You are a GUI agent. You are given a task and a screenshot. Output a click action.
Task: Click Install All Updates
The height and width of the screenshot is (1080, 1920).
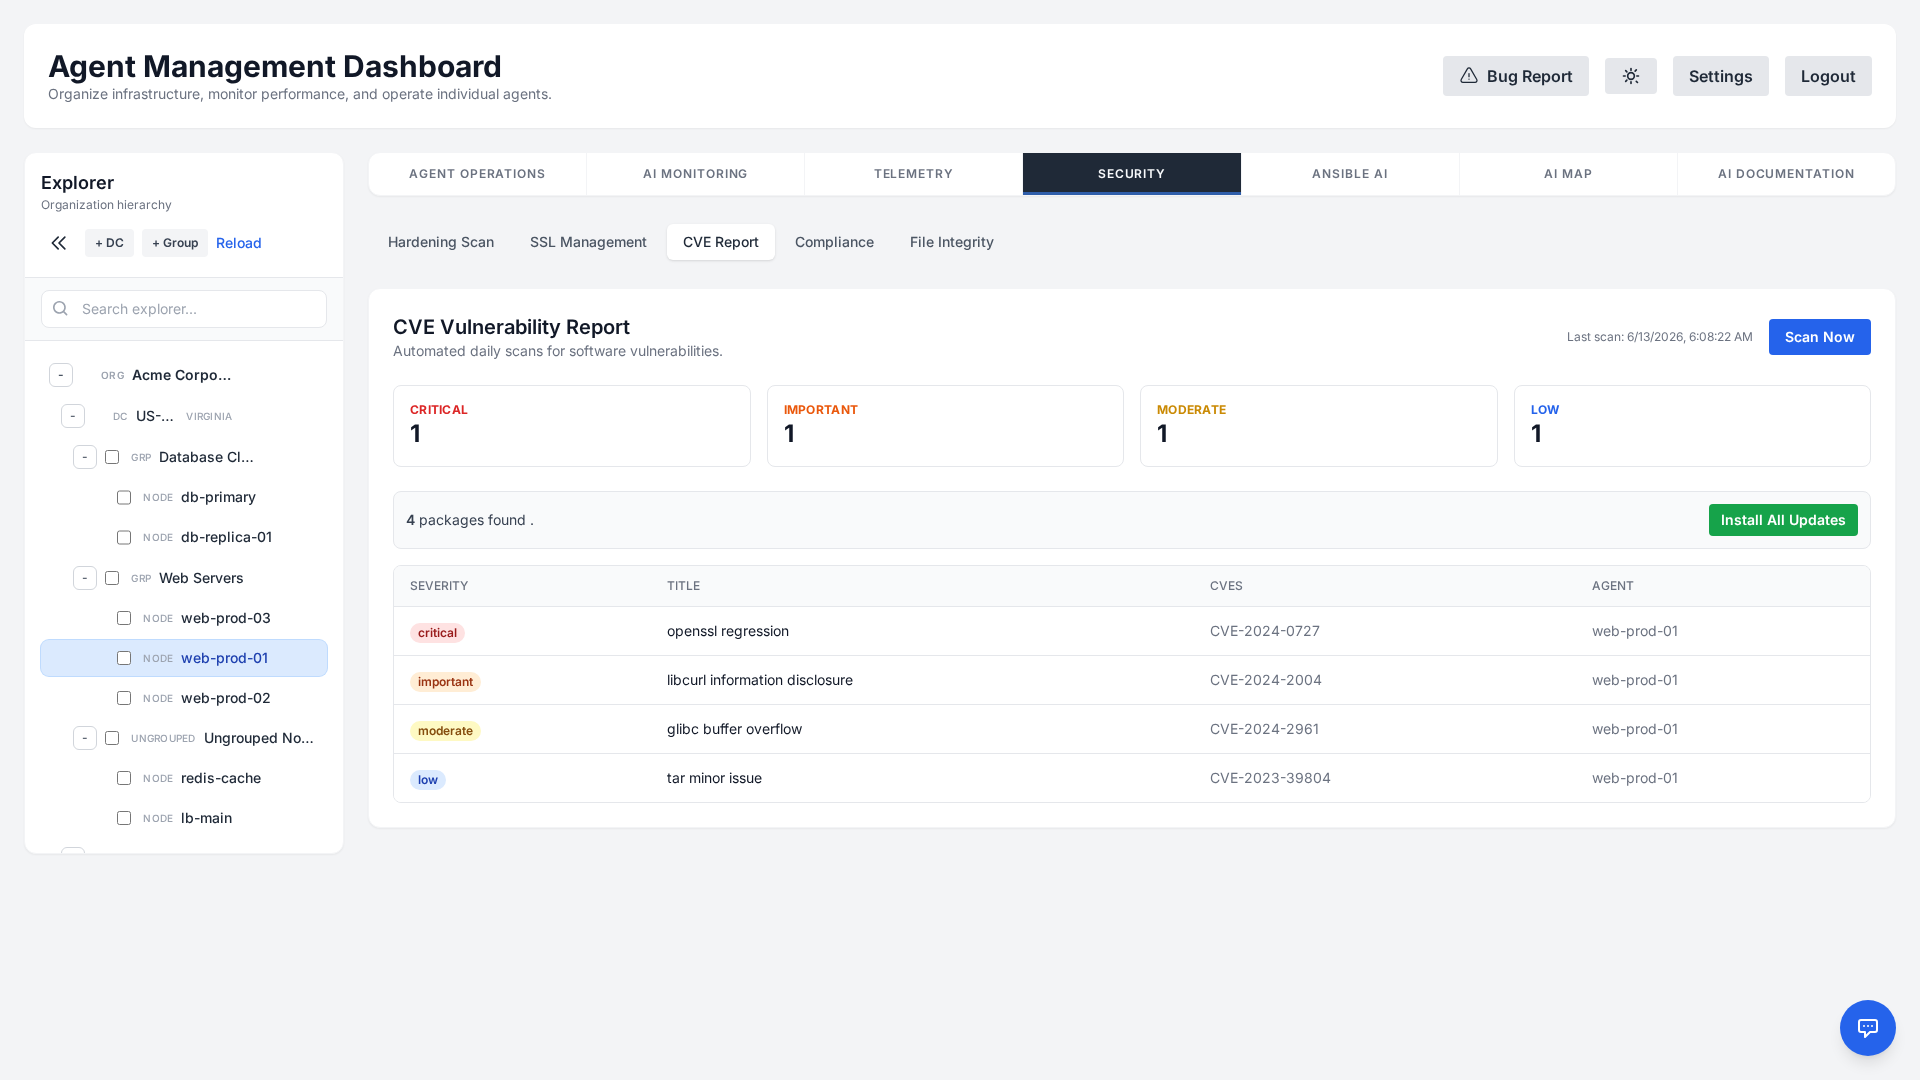pyautogui.click(x=1783, y=520)
